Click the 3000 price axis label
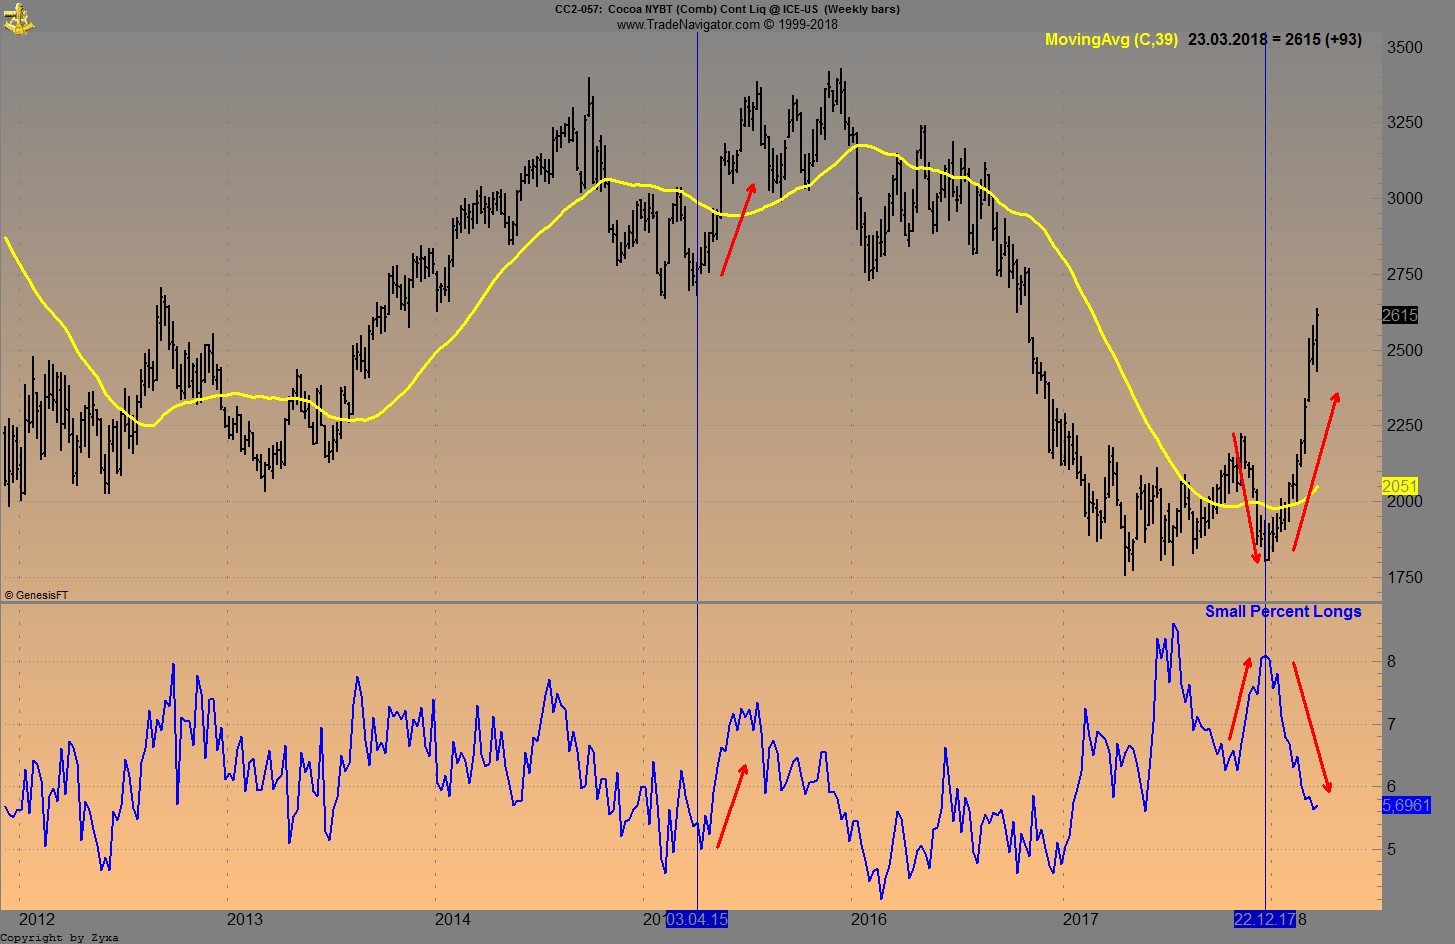 [x=1404, y=199]
